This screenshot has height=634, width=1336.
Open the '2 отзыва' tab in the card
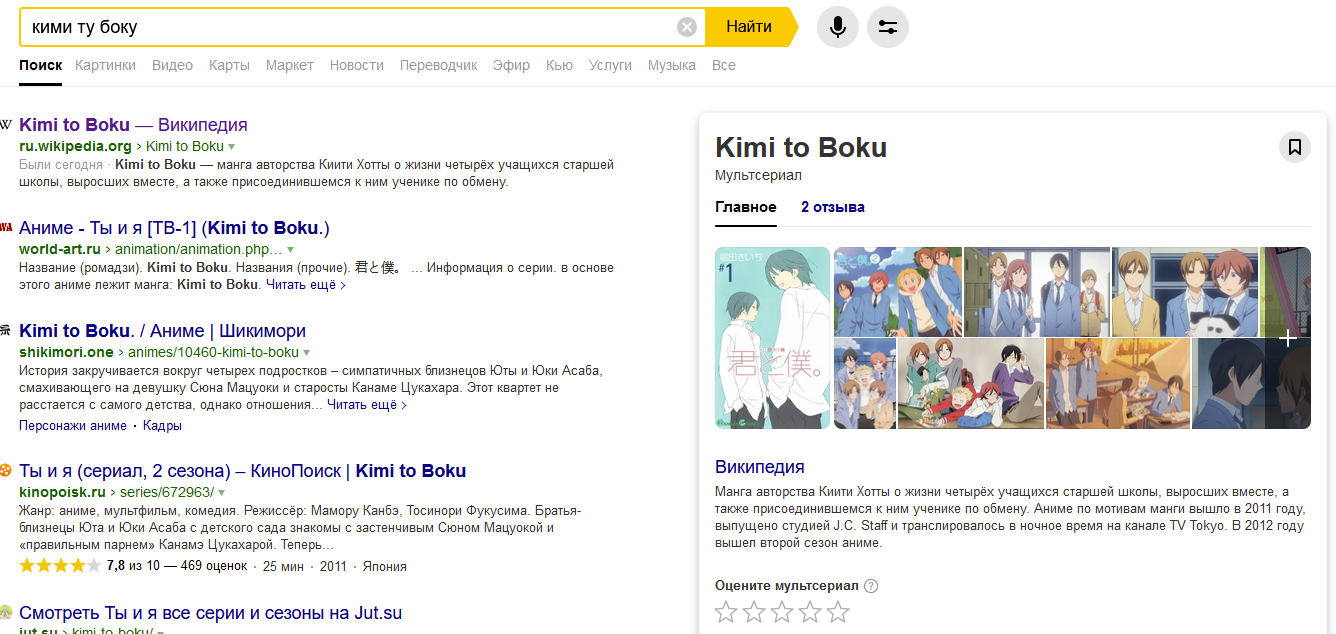[x=833, y=207]
